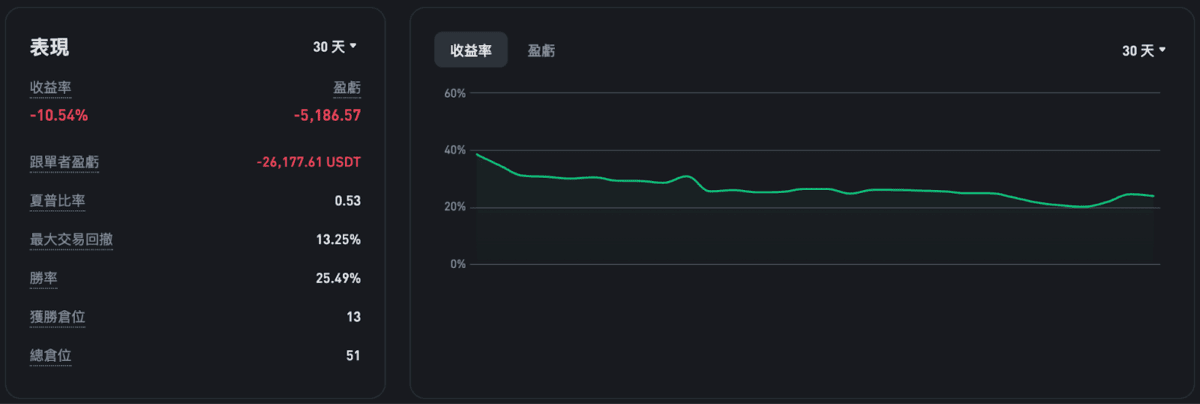Expand the chart panel's 30天 period selector
Image resolution: width=1200 pixels, height=404 pixels.
(x=1144, y=51)
